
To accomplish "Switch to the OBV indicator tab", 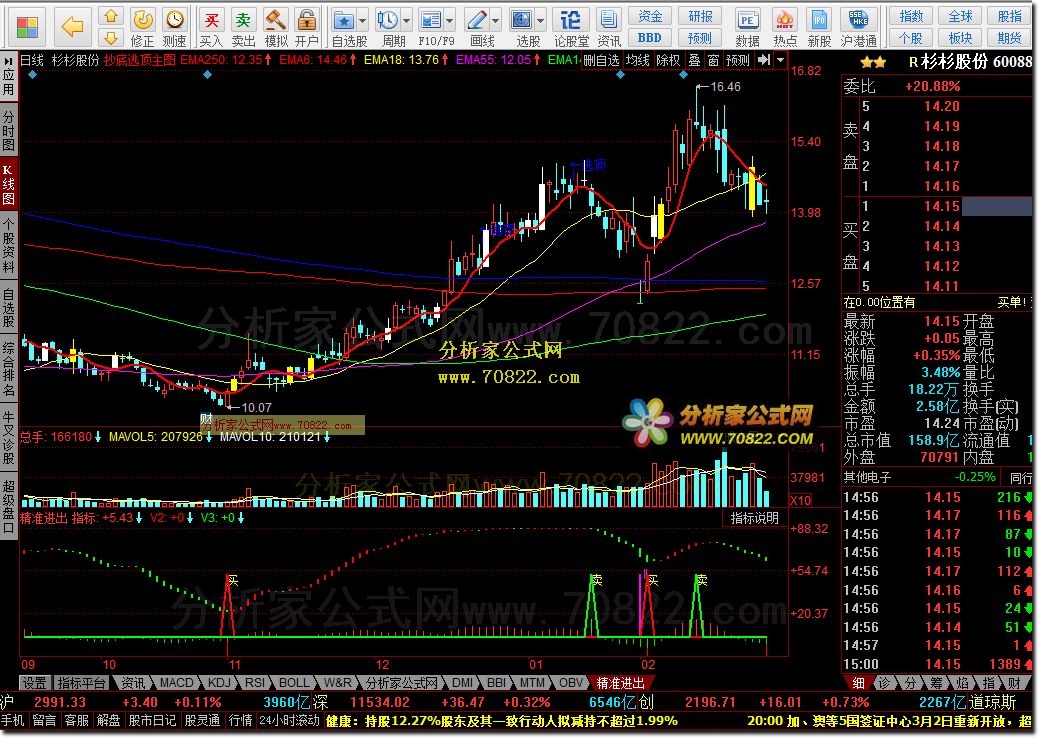I will [570, 683].
